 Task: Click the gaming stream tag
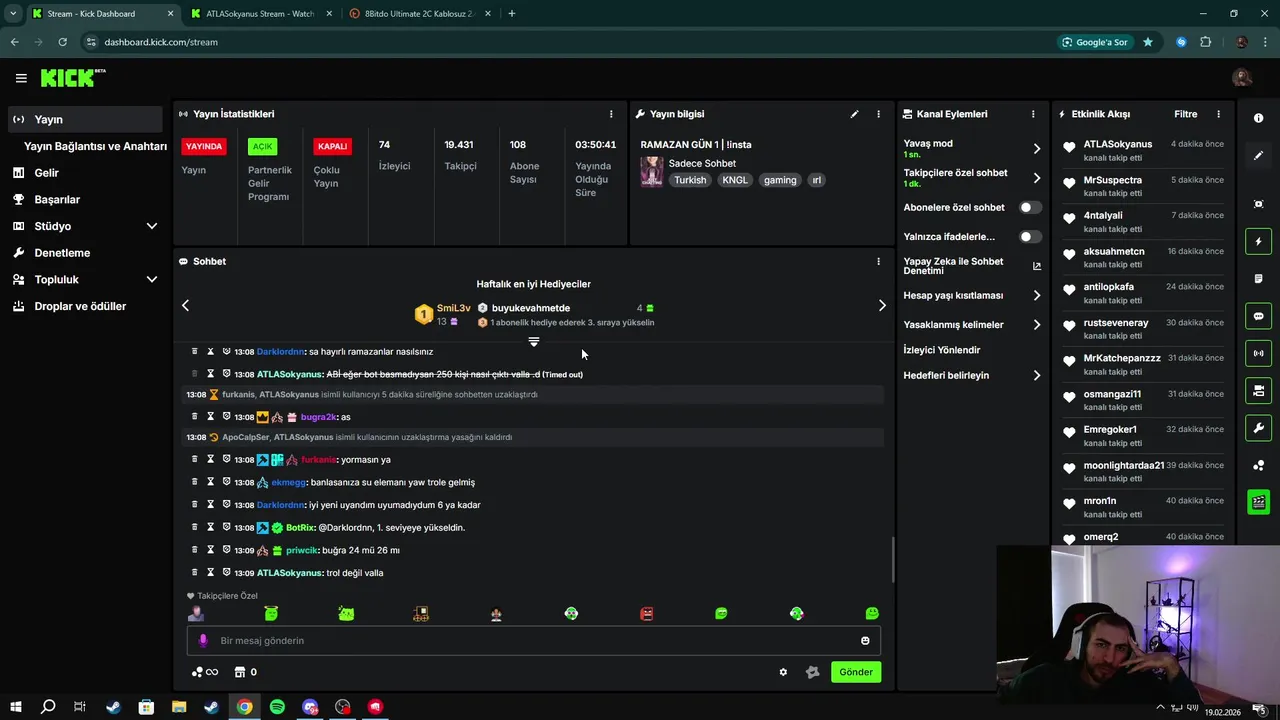pos(780,180)
